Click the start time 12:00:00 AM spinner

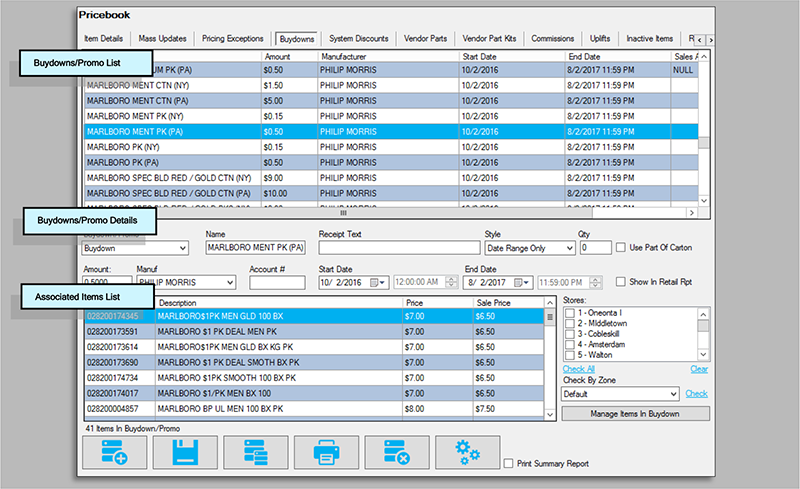452,282
